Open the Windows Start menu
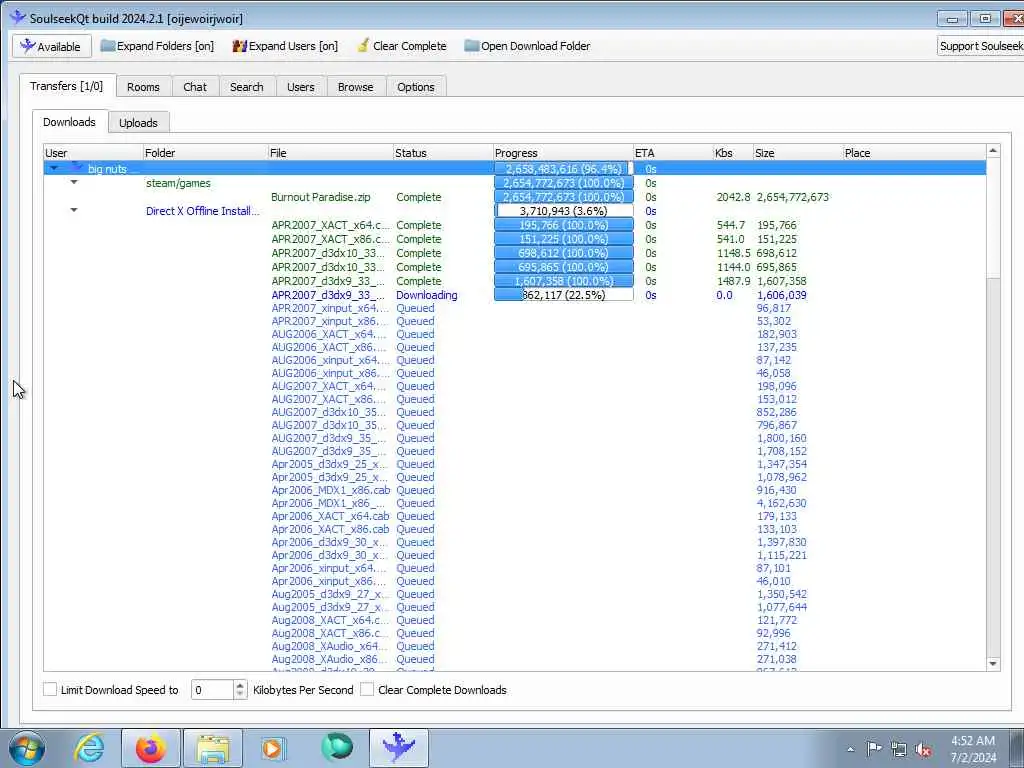1024x768 pixels. click(27, 748)
